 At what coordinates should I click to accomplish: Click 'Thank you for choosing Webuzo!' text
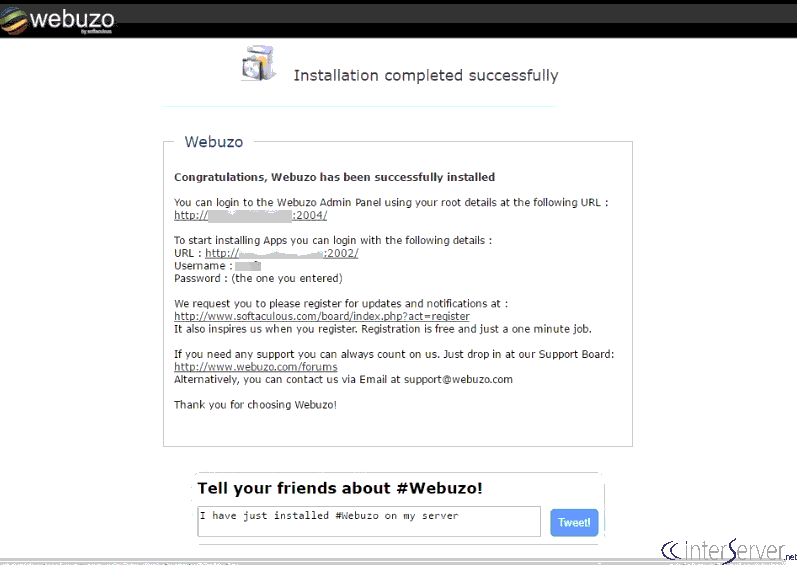coord(255,405)
